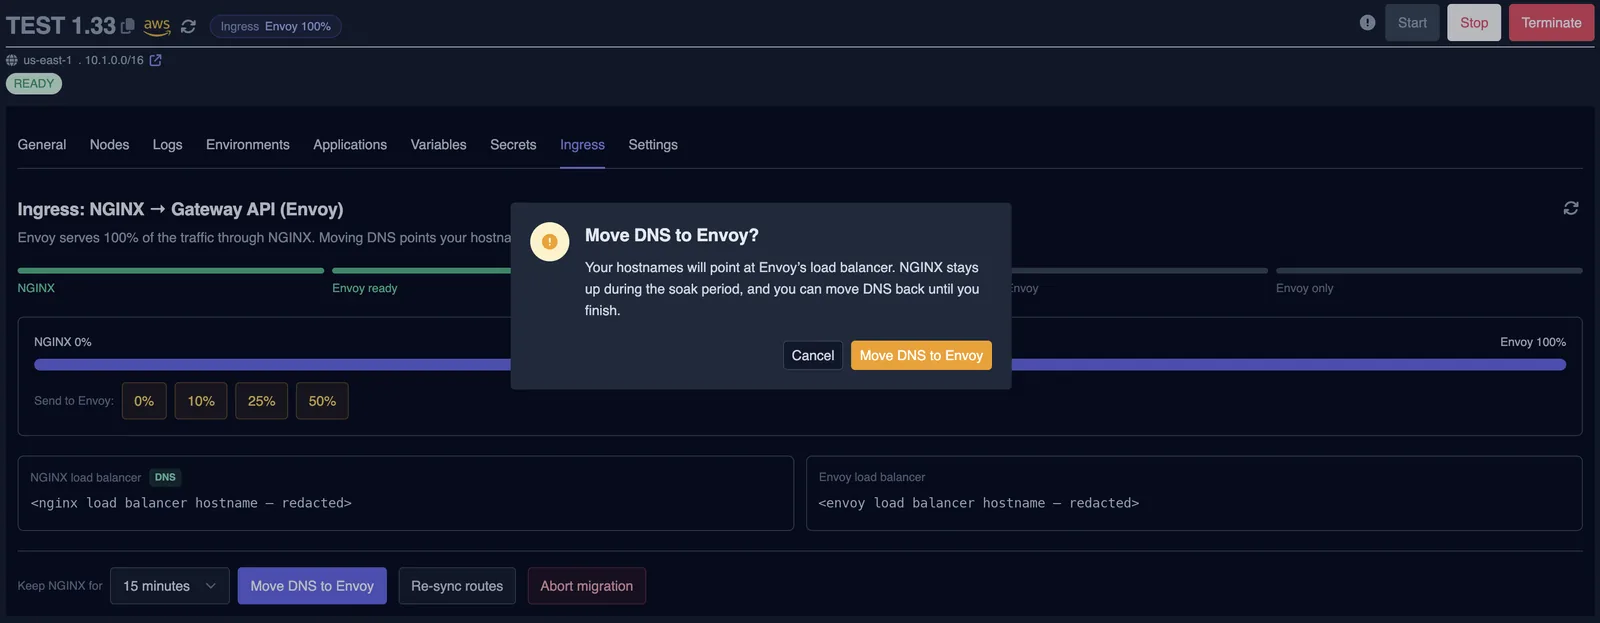Abort the migration

586,586
